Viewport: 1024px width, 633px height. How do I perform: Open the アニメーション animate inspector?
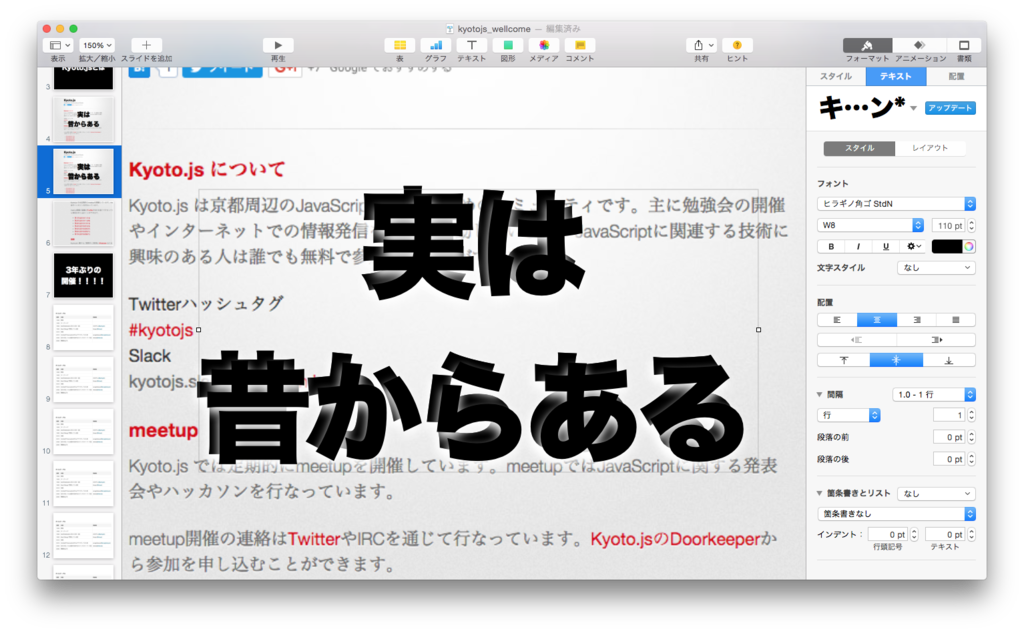coord(919,45)
